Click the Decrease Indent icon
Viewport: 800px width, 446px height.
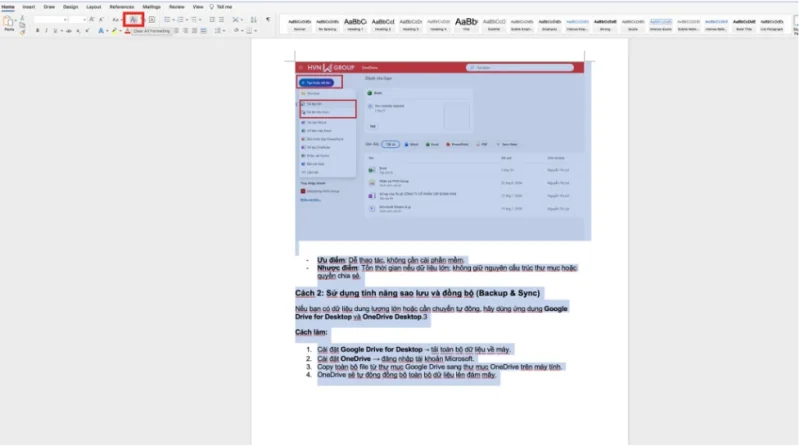click(x=212, y=19)
